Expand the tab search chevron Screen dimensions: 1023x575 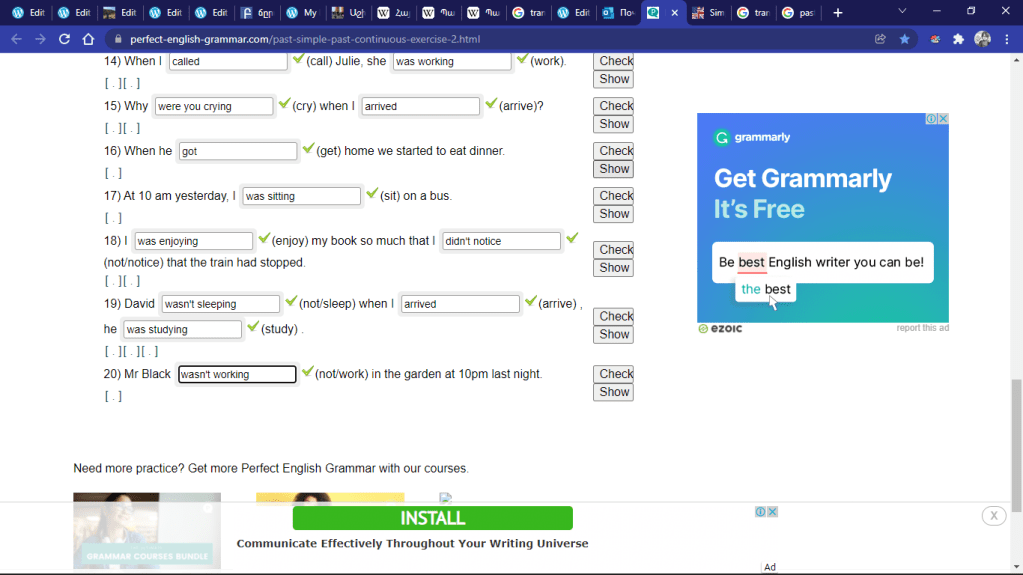tap(902, 12)
